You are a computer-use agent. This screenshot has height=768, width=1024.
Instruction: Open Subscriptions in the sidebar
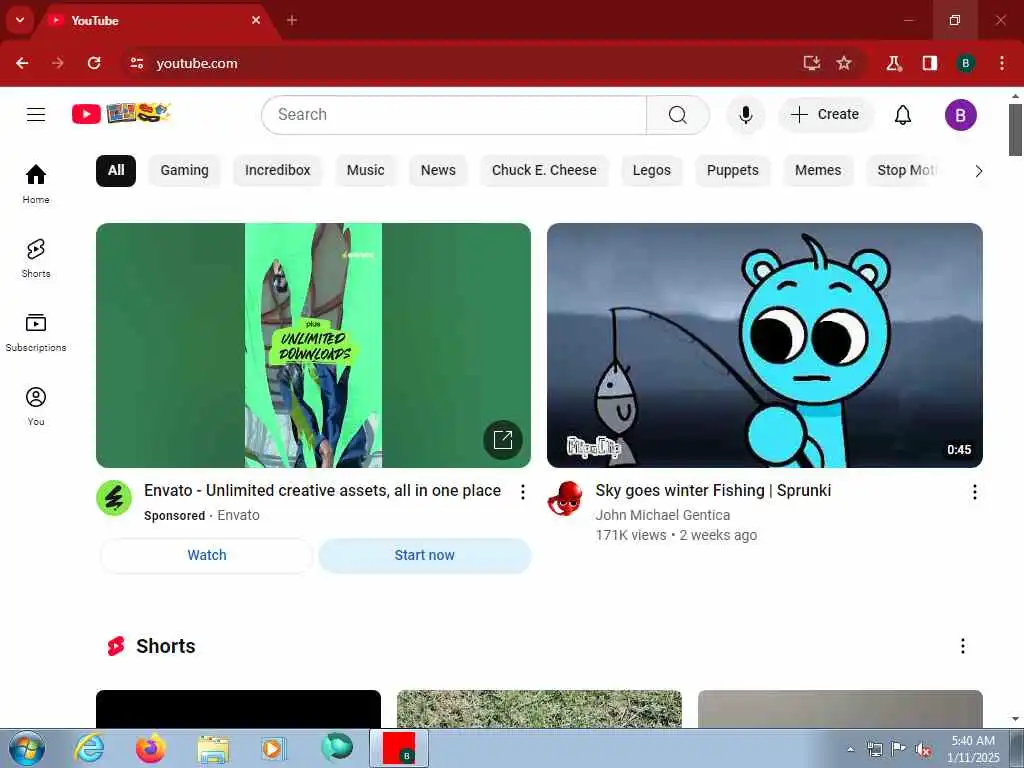36,332
